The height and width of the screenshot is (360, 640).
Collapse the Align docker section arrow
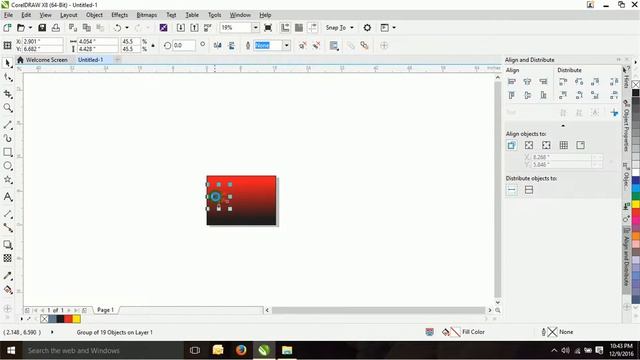pyautogui.click(x=563, y=126)
